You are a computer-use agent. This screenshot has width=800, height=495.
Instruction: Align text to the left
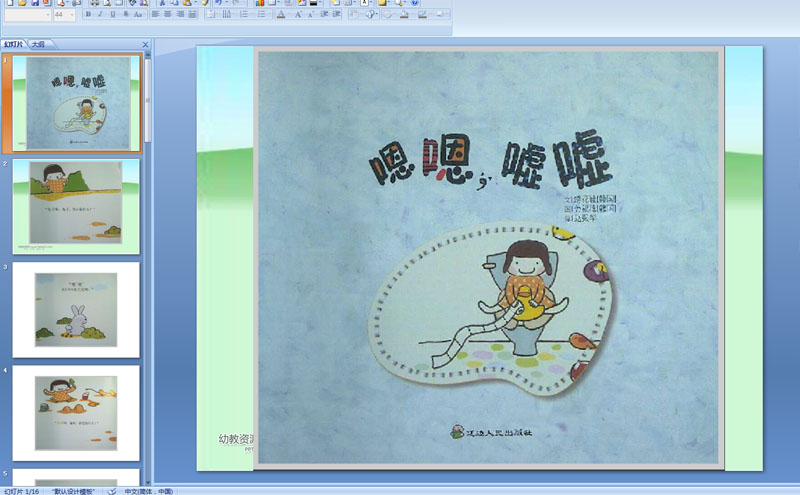pyautogui.click(x=156, y=14)
